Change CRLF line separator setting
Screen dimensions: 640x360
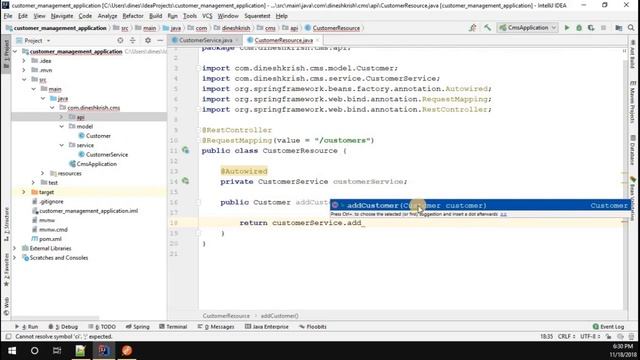(566, 337)
